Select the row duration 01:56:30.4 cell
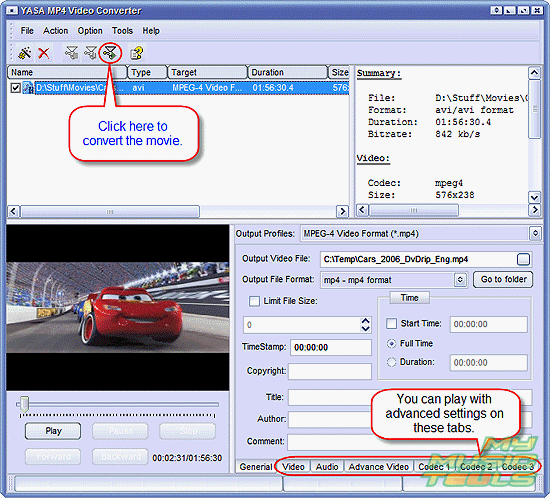This screenshot has width=550, height=498. coord(273,88)
